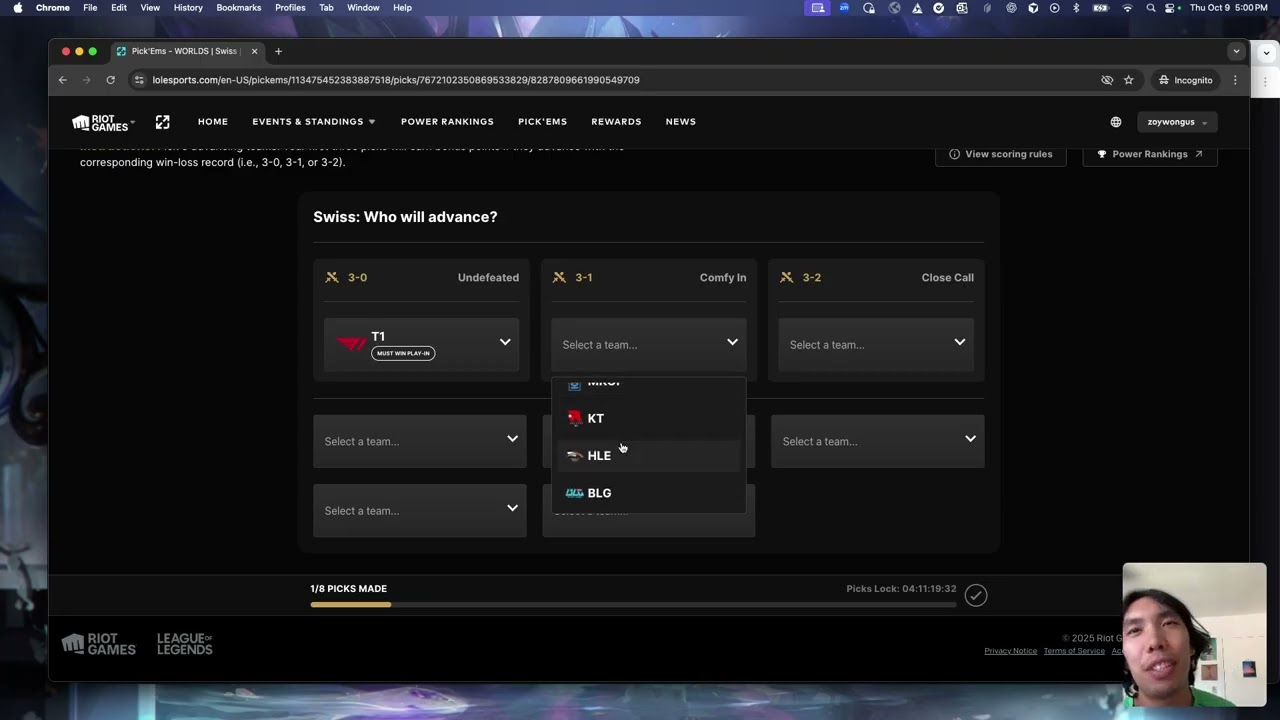Open the Power Rankings external link button
Viewport: 1280px width, 720px height.
1150,154
